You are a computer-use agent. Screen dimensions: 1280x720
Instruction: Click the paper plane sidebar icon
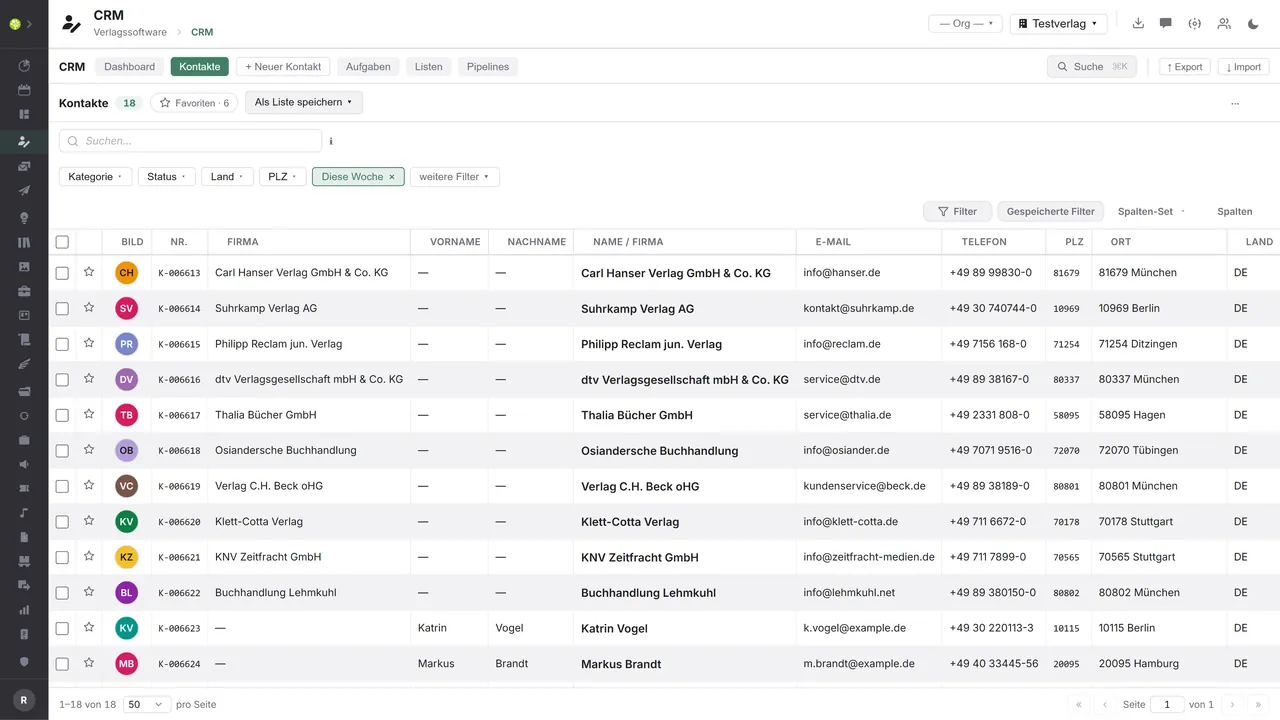[x=24, y=191]
